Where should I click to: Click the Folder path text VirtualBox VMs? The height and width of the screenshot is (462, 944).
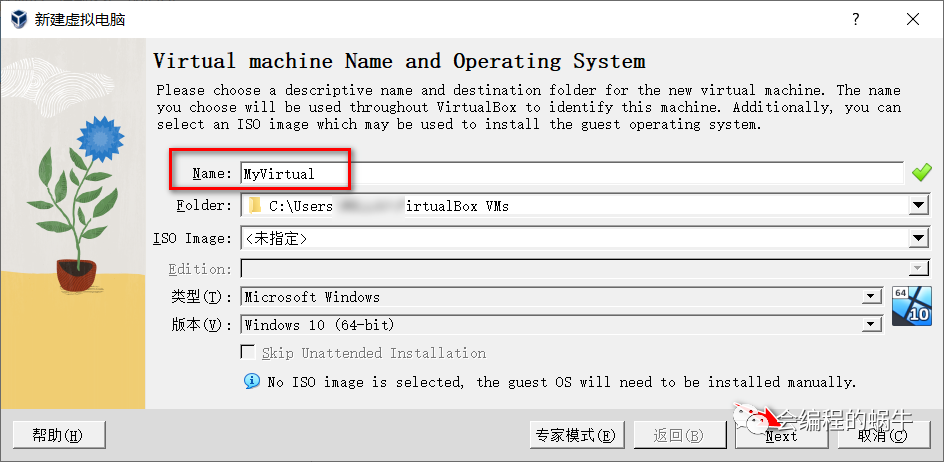458,206
